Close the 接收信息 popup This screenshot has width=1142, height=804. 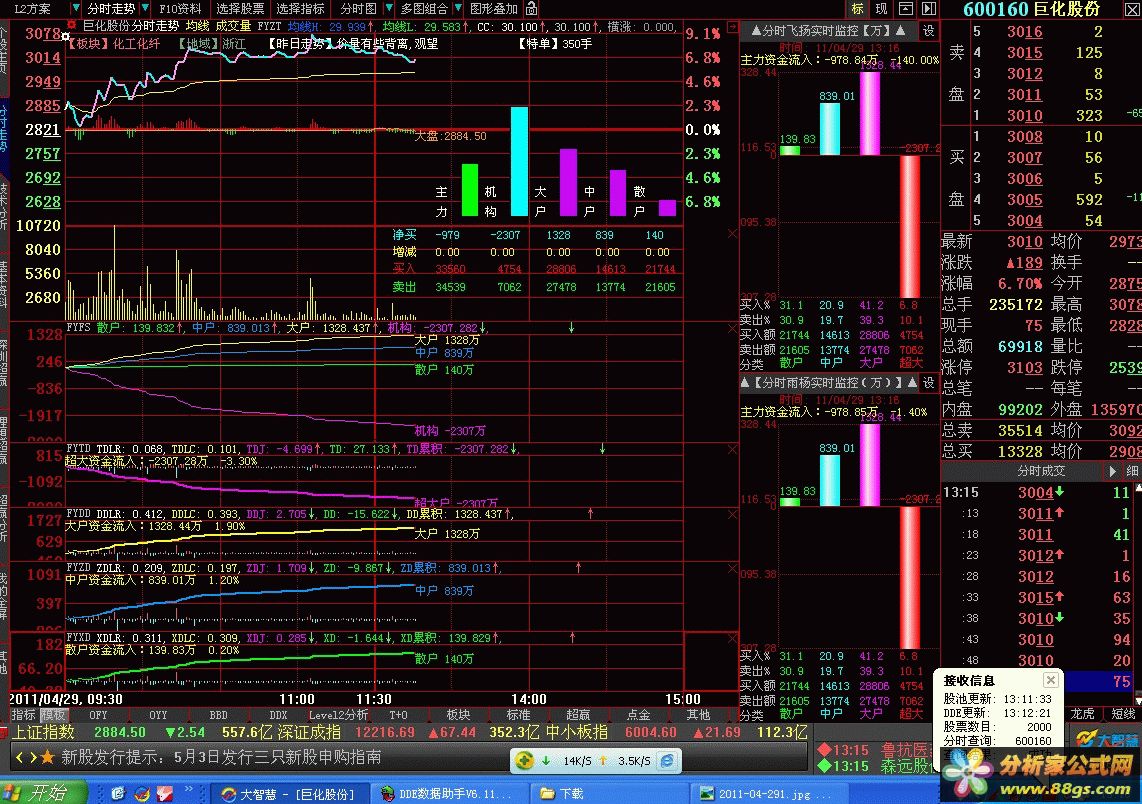(x=1050, y=680)
